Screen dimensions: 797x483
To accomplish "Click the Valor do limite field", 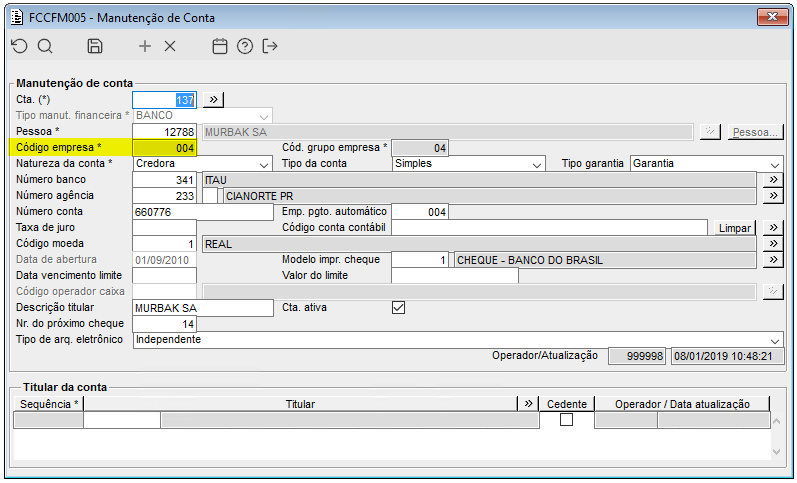I will point(455,276).
